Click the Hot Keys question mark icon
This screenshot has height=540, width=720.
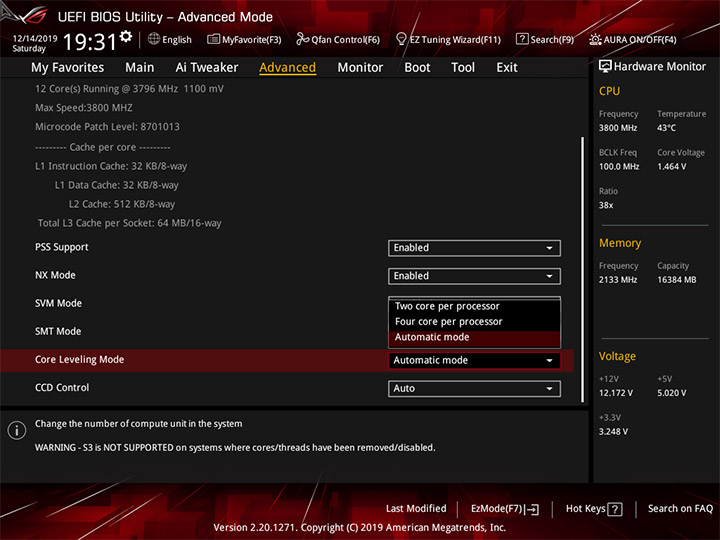tap(615, 509)
